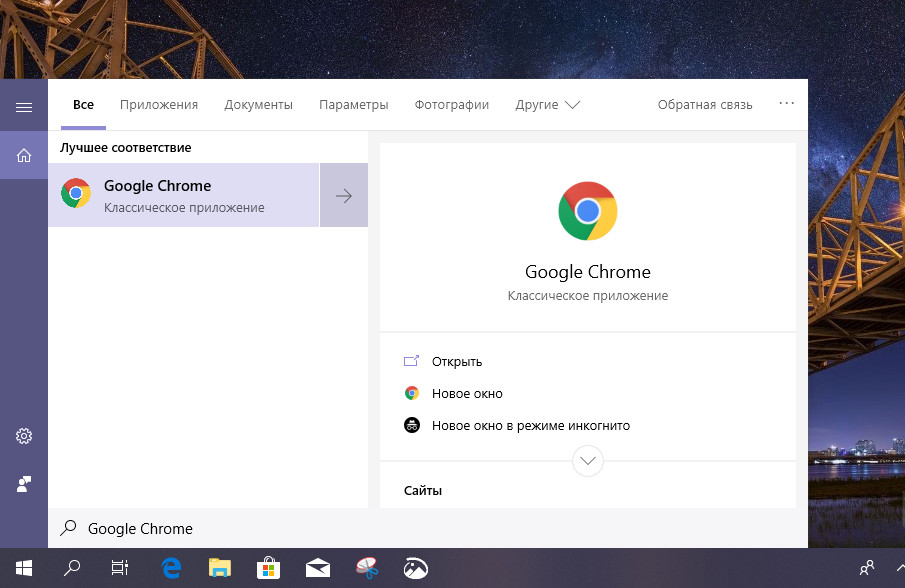This screenshot has width=905, height=588.
Task: Choose Новое окно в режиме инкогнито
Action: (x=531, y=426)
